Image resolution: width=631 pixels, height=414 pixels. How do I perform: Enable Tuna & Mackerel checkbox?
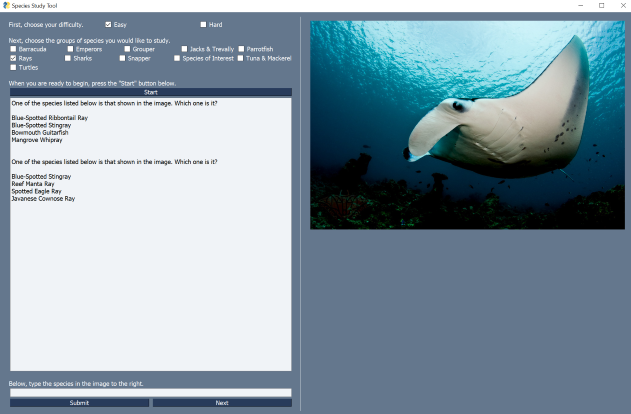coord(240,58)
